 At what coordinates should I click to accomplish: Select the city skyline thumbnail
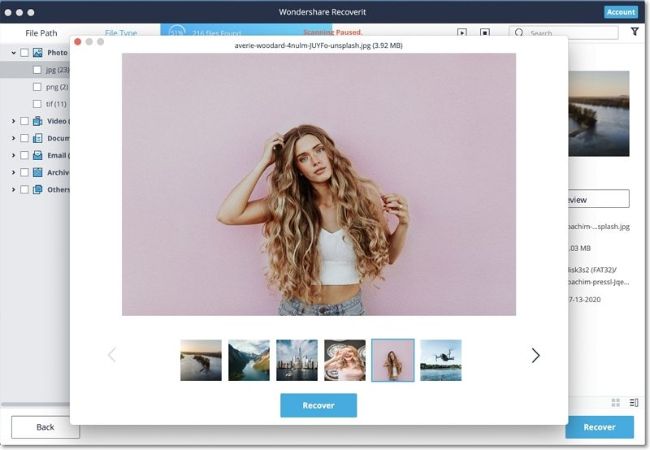[x=297, y=360]
